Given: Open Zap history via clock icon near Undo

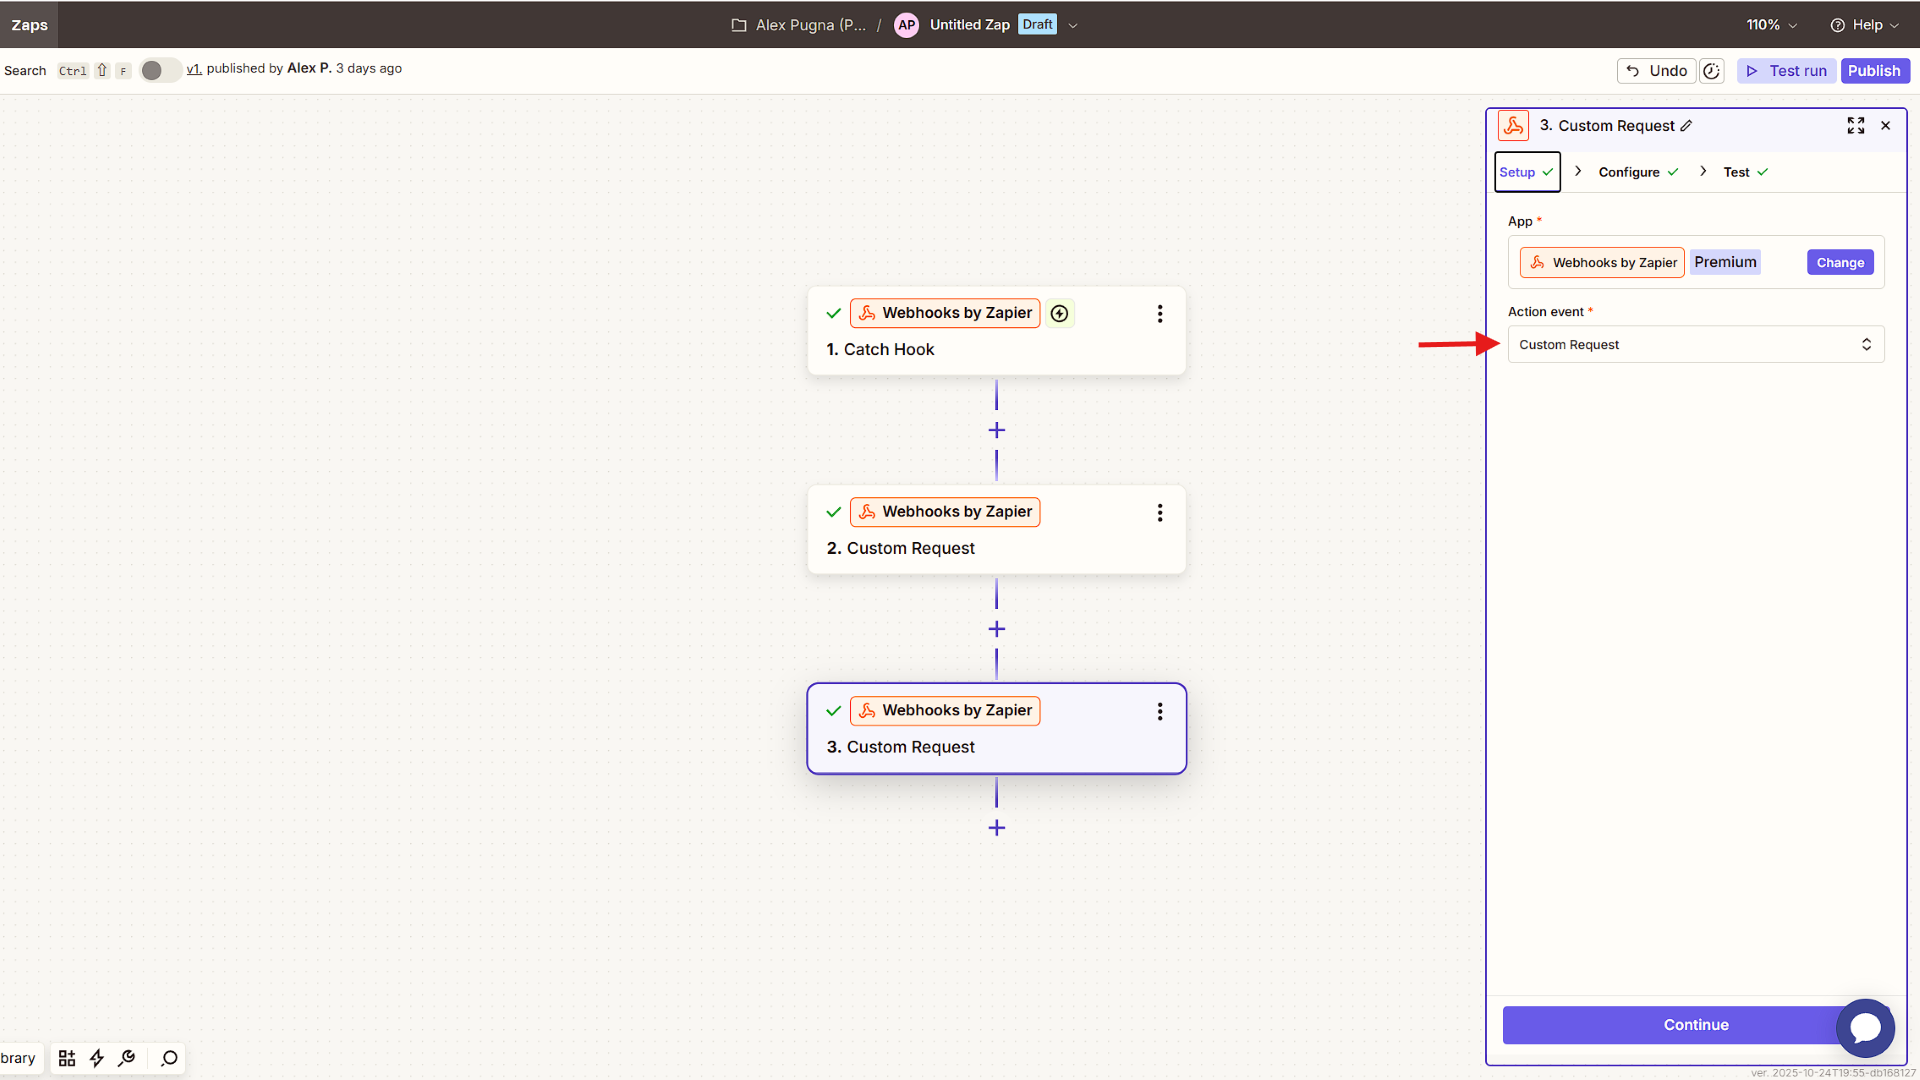Looking at the screenshot, I should click(x=1711, y=70).
